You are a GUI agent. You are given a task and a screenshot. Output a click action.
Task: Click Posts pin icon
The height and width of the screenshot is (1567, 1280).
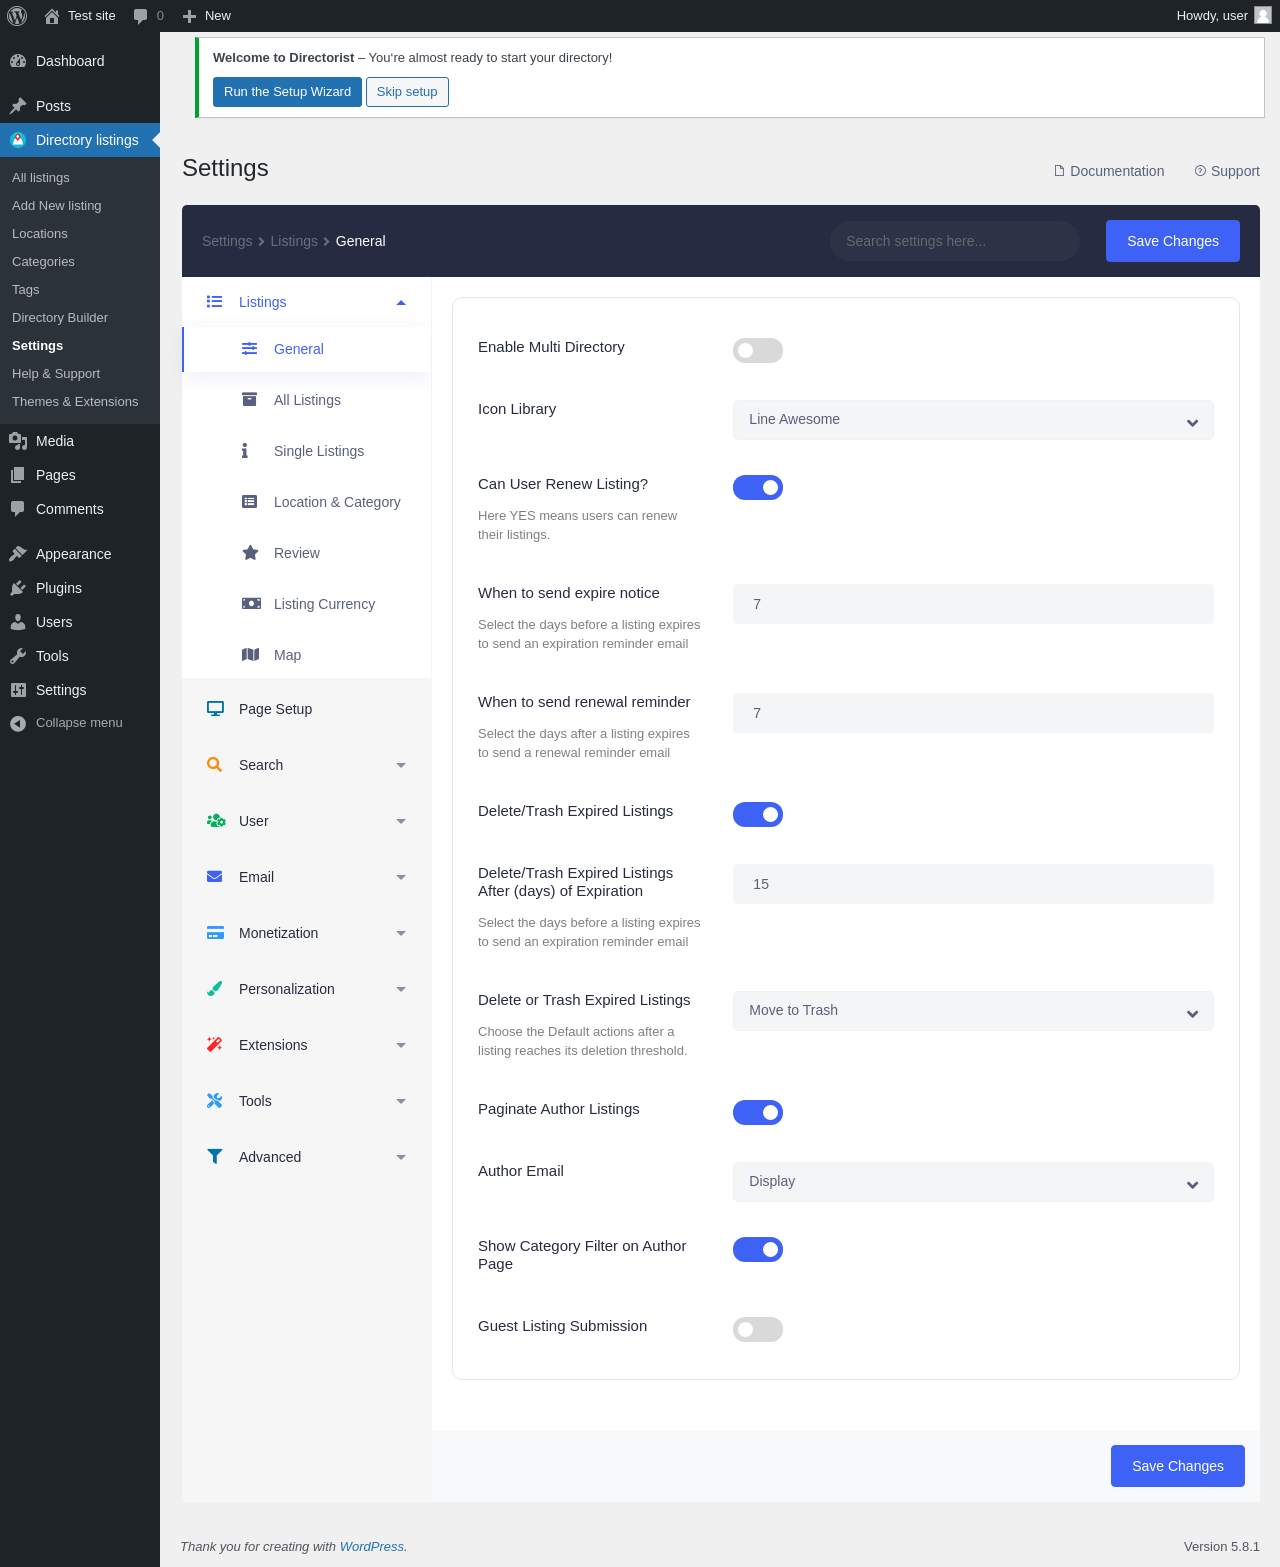coord(18,106)
